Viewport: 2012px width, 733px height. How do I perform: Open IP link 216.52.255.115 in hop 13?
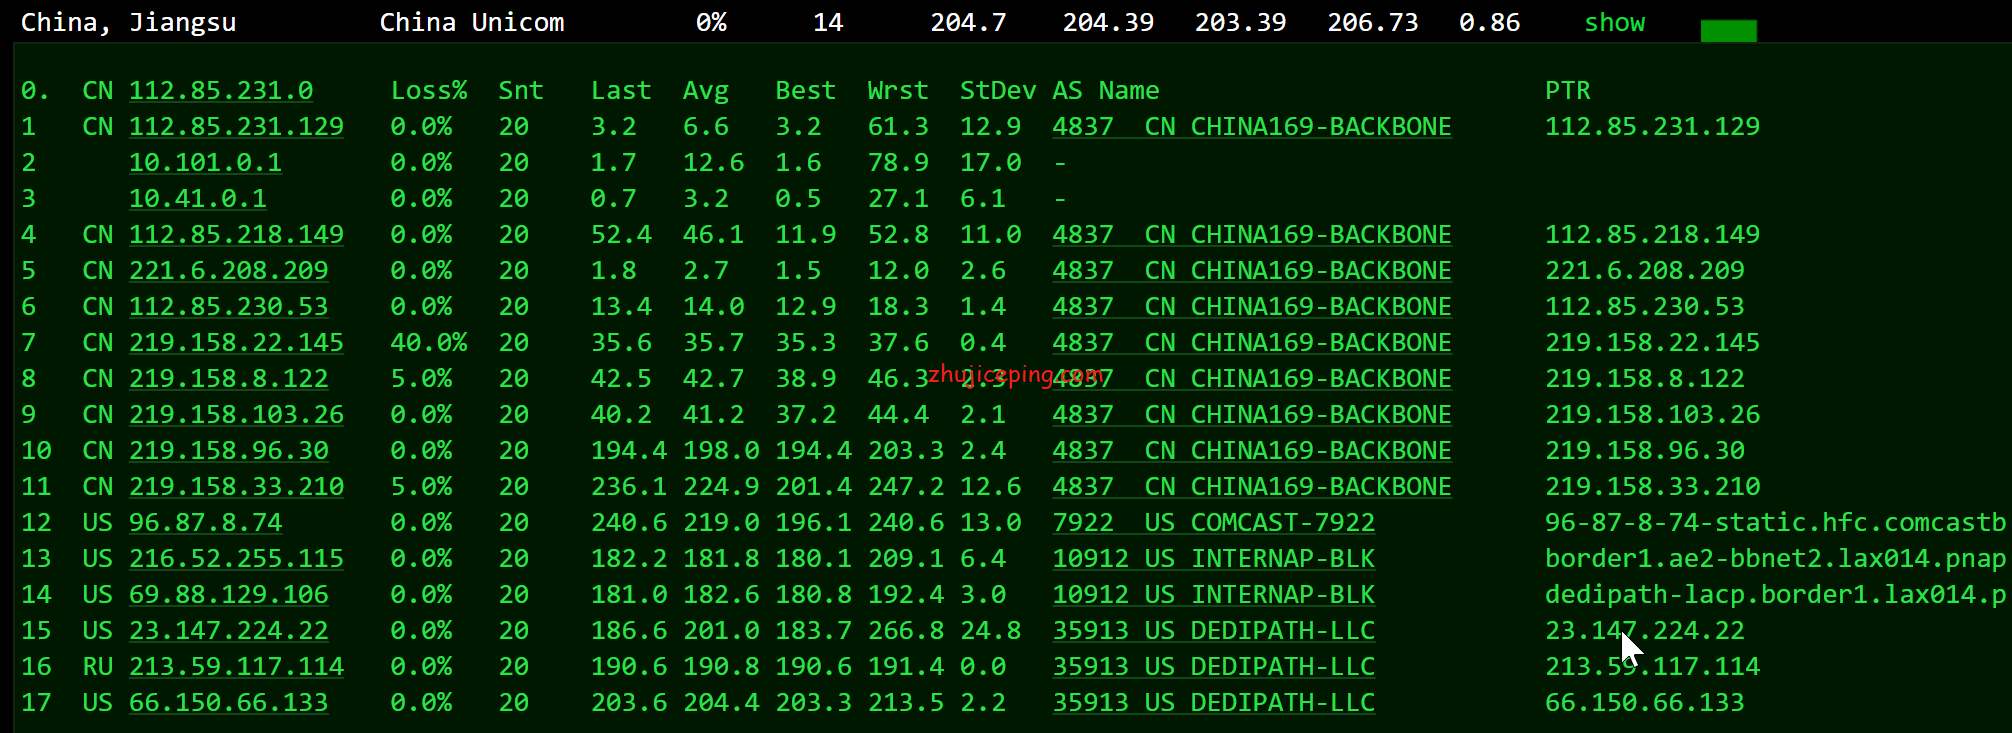click(236, 559)
